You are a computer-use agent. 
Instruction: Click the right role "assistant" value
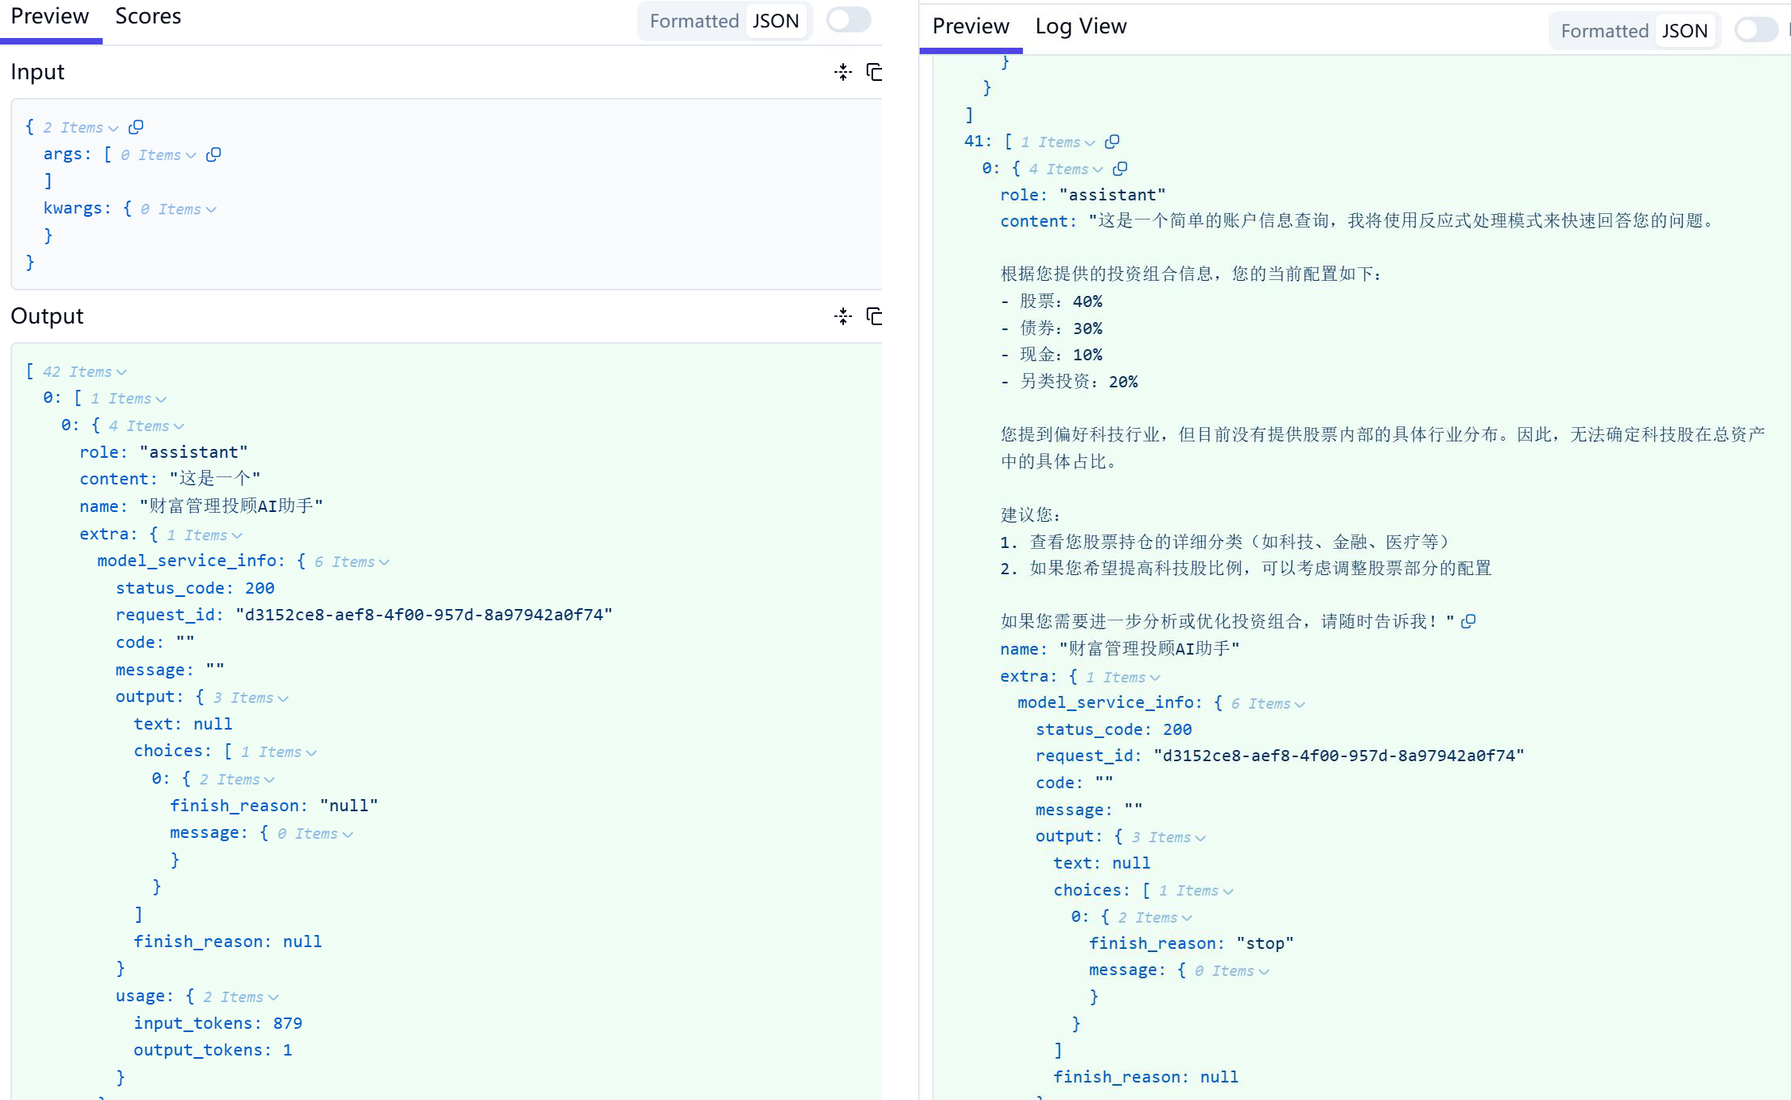(1113, 195)
